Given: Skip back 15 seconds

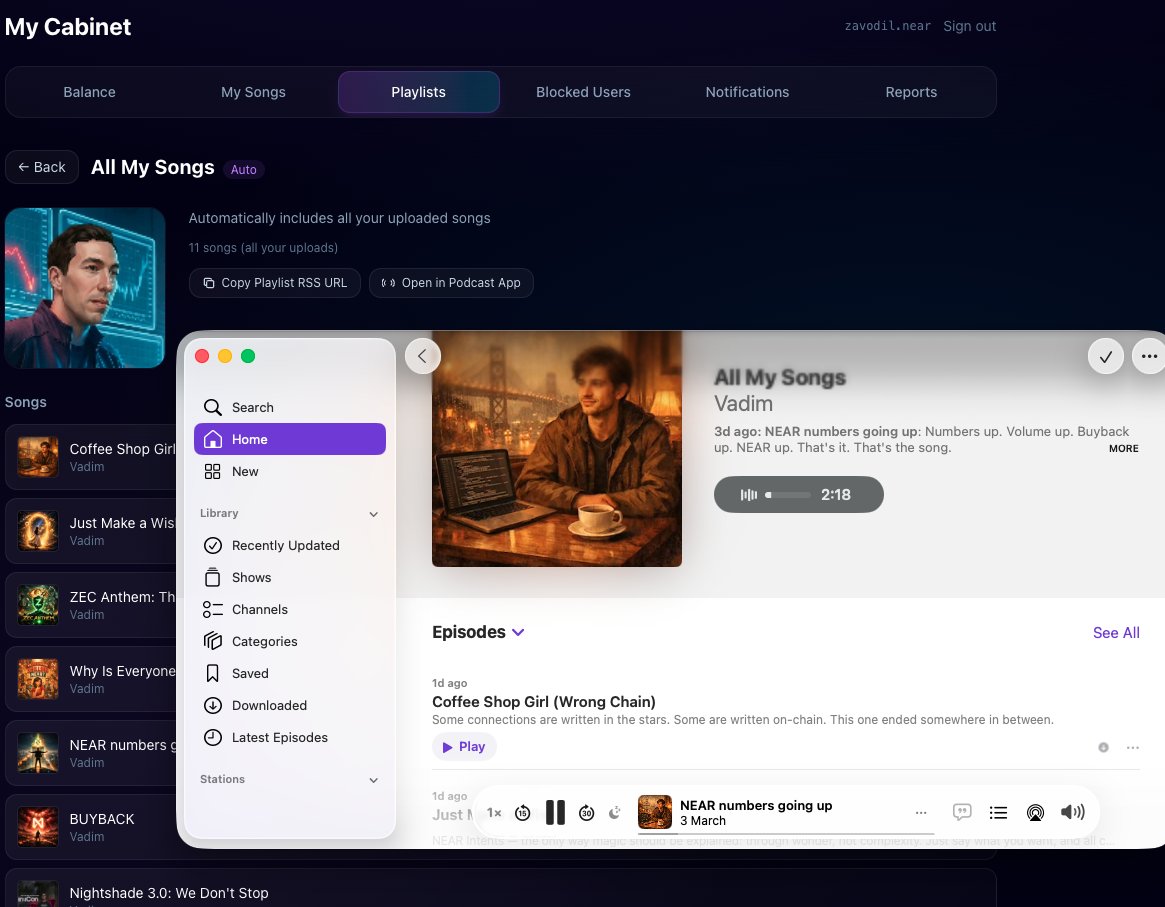Looking at the screenshot, I should [x=522, y=813].
